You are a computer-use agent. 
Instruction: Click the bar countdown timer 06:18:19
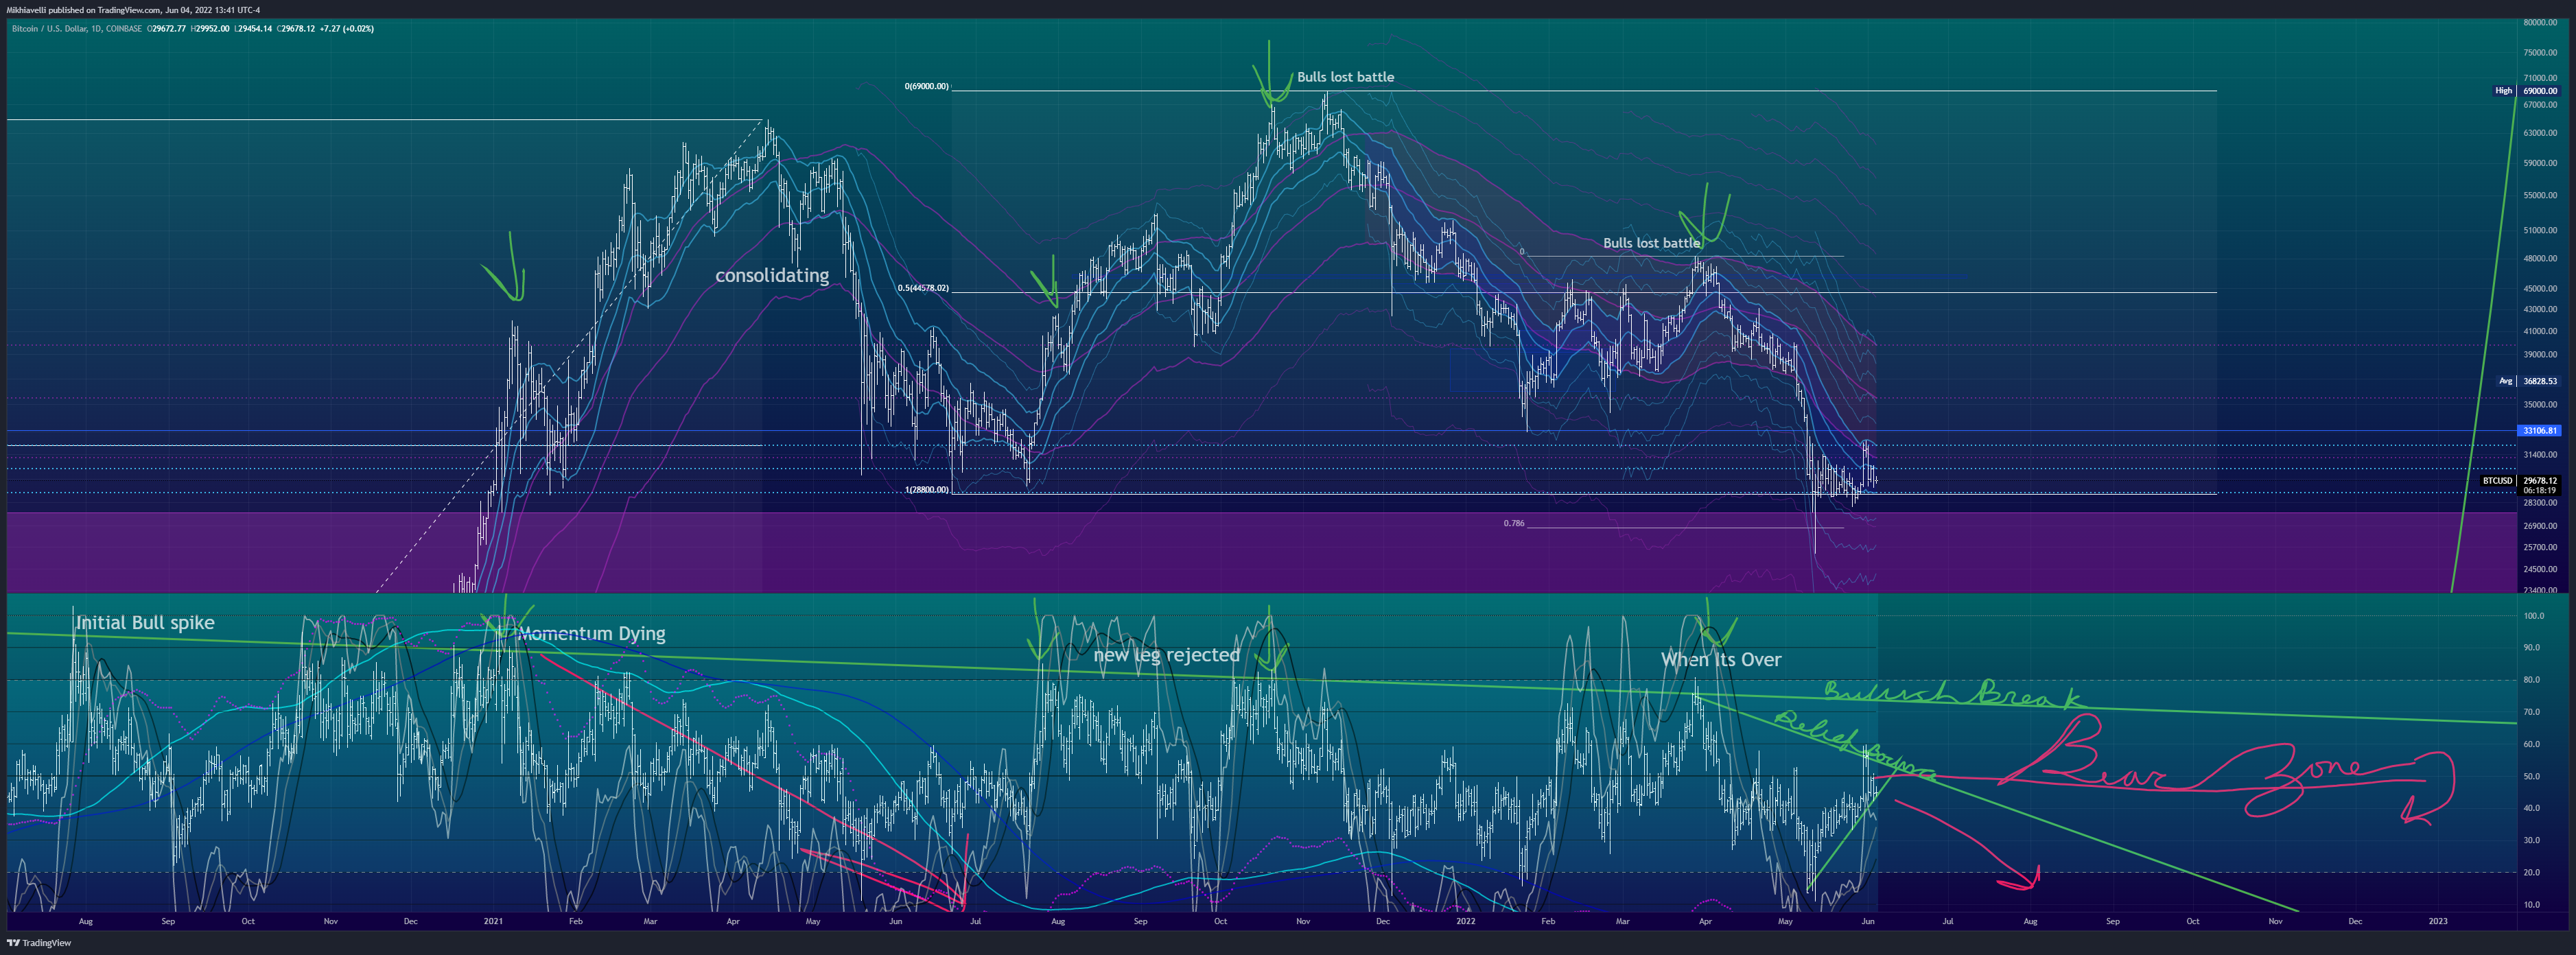2539,491
